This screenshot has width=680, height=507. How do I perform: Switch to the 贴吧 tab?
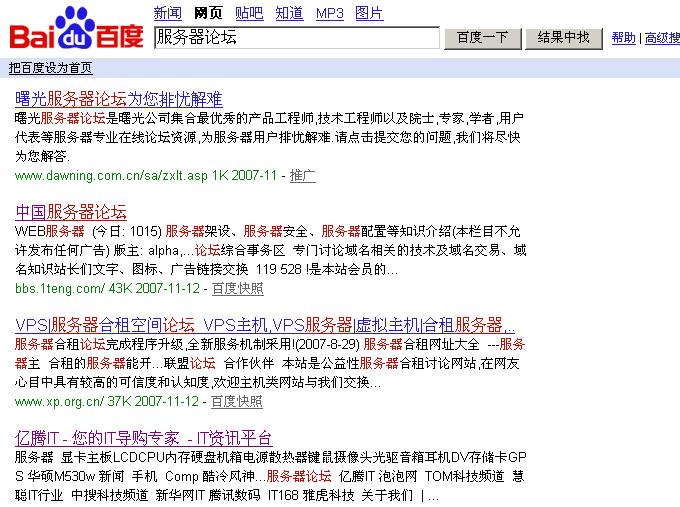(x=249, y=13)
